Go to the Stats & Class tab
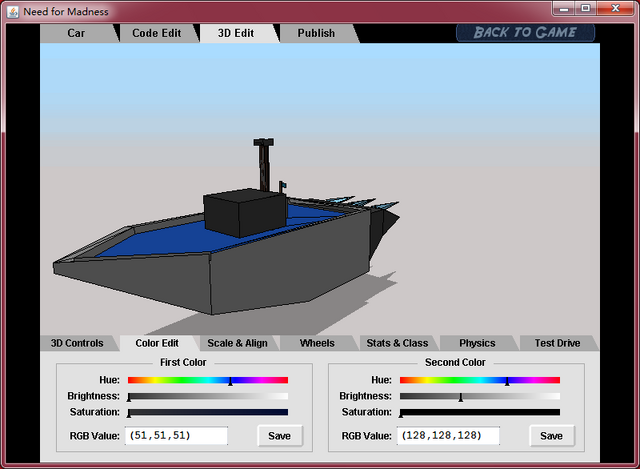This screenshot has width=640, height=469. pyautogui.click(x=397, y=343)
